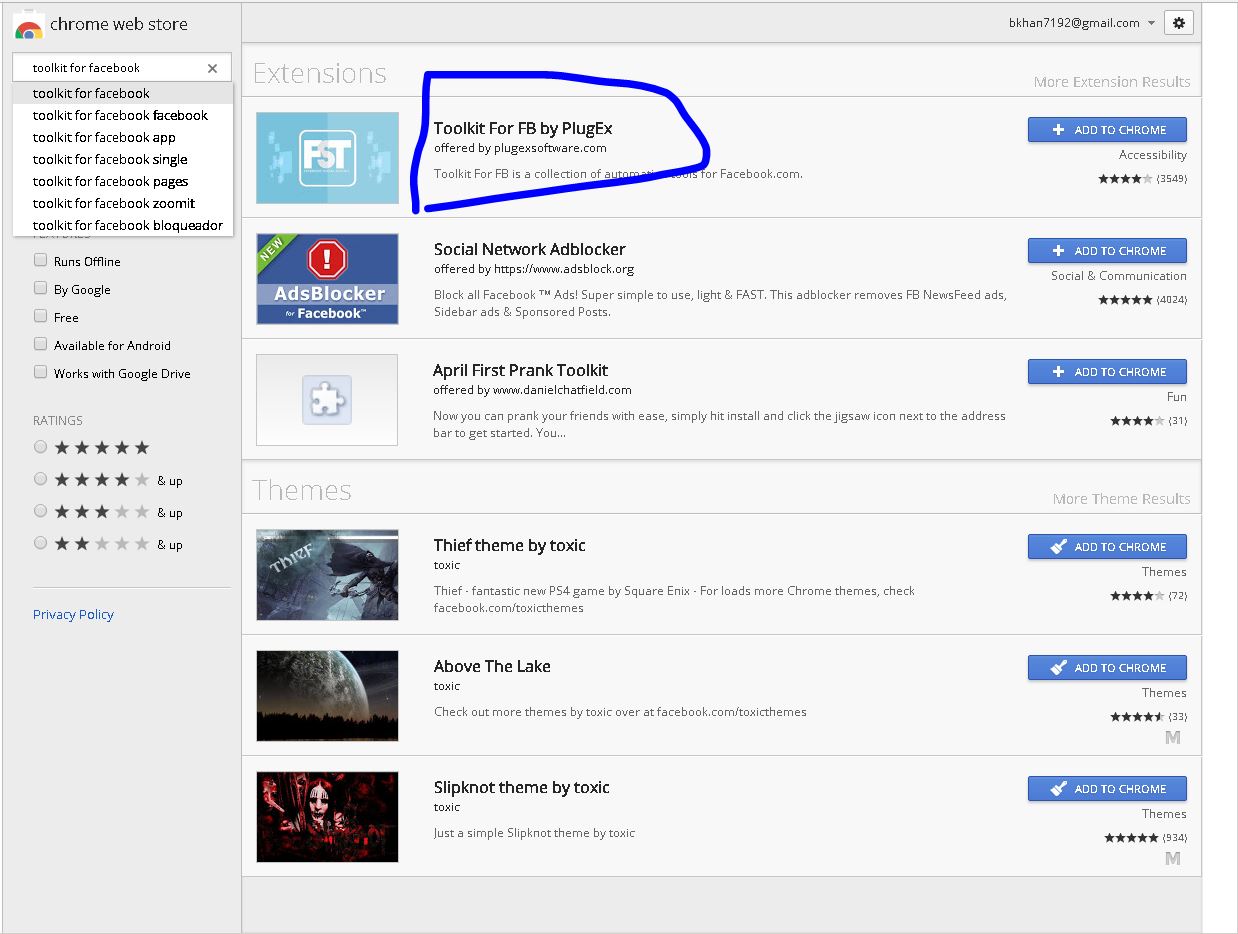The height and width of the screenshot is (934, 1238).
Task: Select five stars rating filter
Action: [41, 447]
